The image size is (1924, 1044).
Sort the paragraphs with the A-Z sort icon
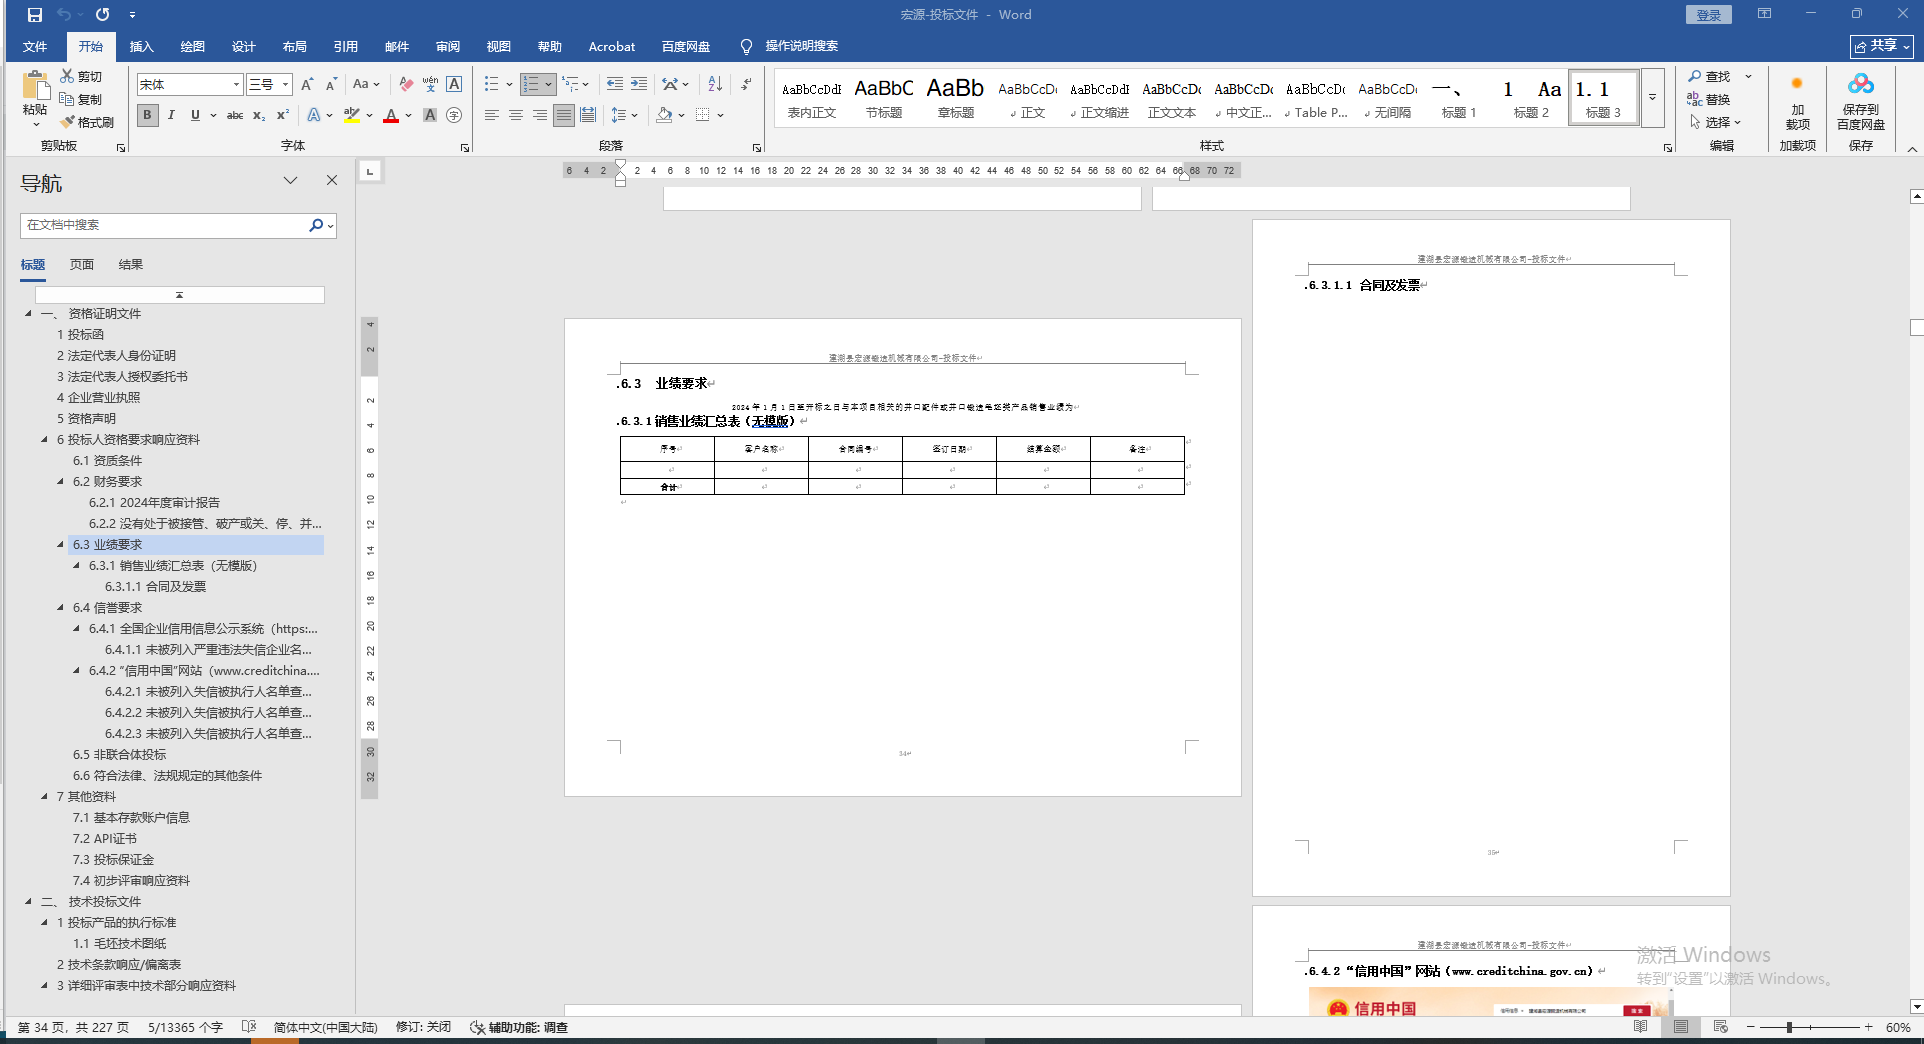pos(715,84)
